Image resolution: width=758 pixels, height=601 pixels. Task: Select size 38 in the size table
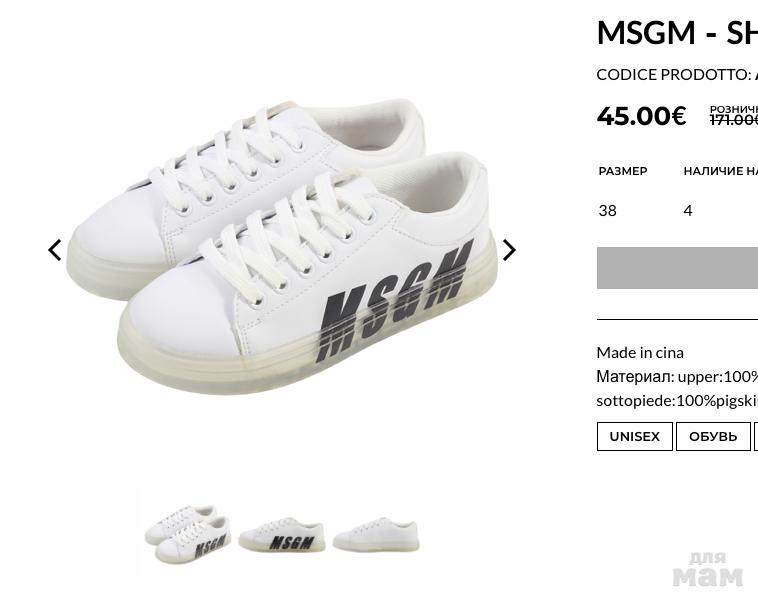[x=607, y=210]
